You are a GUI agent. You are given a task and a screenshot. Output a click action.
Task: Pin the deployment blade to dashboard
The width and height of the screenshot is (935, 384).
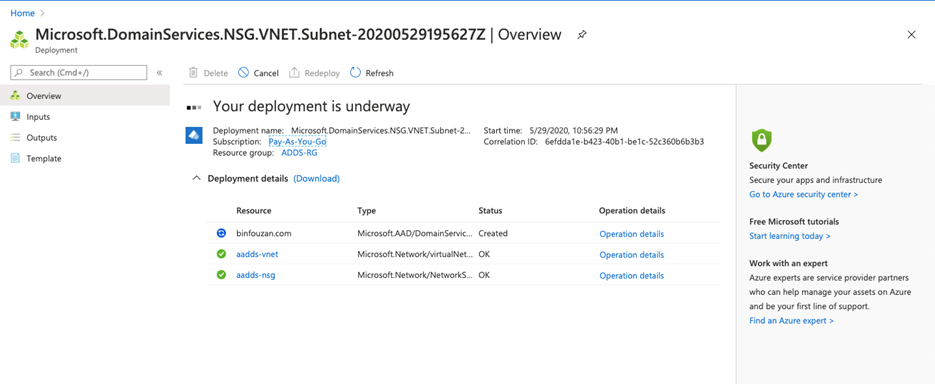pos(582,35)
